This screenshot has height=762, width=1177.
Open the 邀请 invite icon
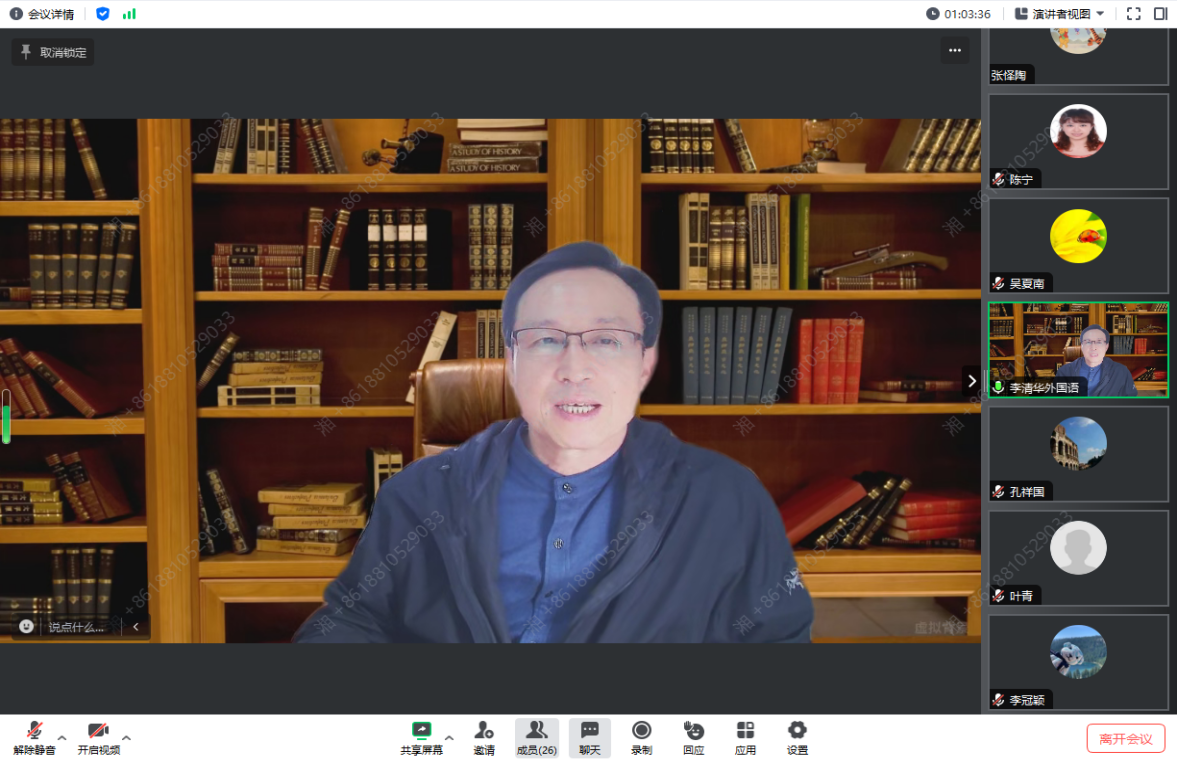point(484,731)
